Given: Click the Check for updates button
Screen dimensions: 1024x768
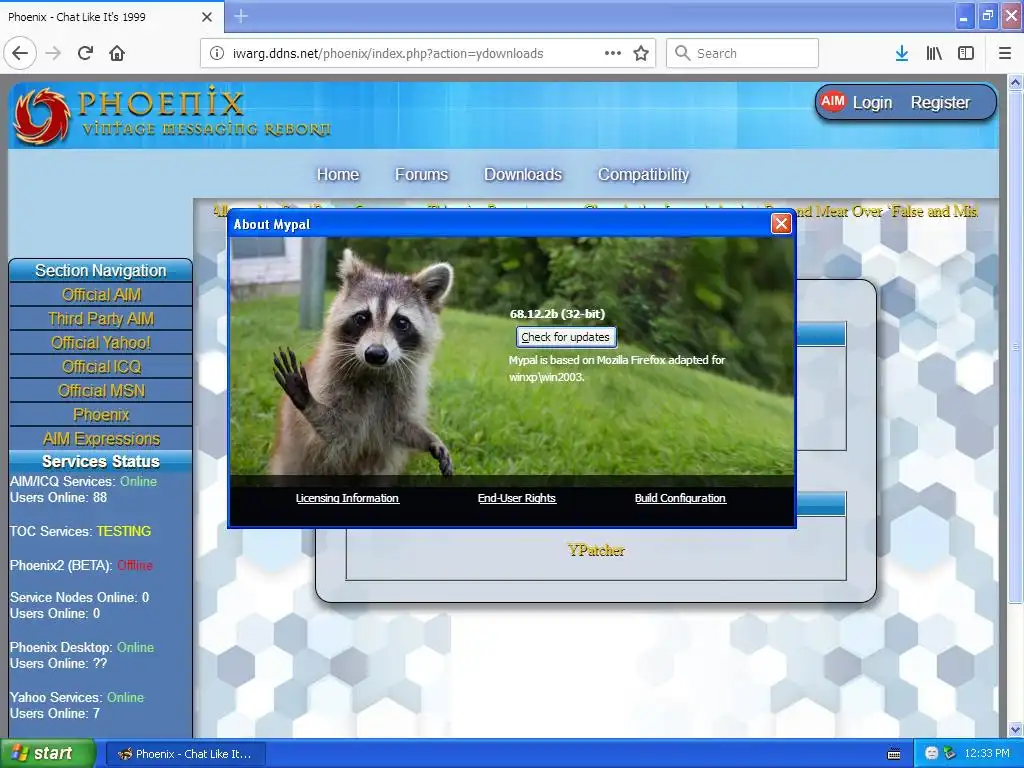Looking at the screenshot, I should [566, 337].
